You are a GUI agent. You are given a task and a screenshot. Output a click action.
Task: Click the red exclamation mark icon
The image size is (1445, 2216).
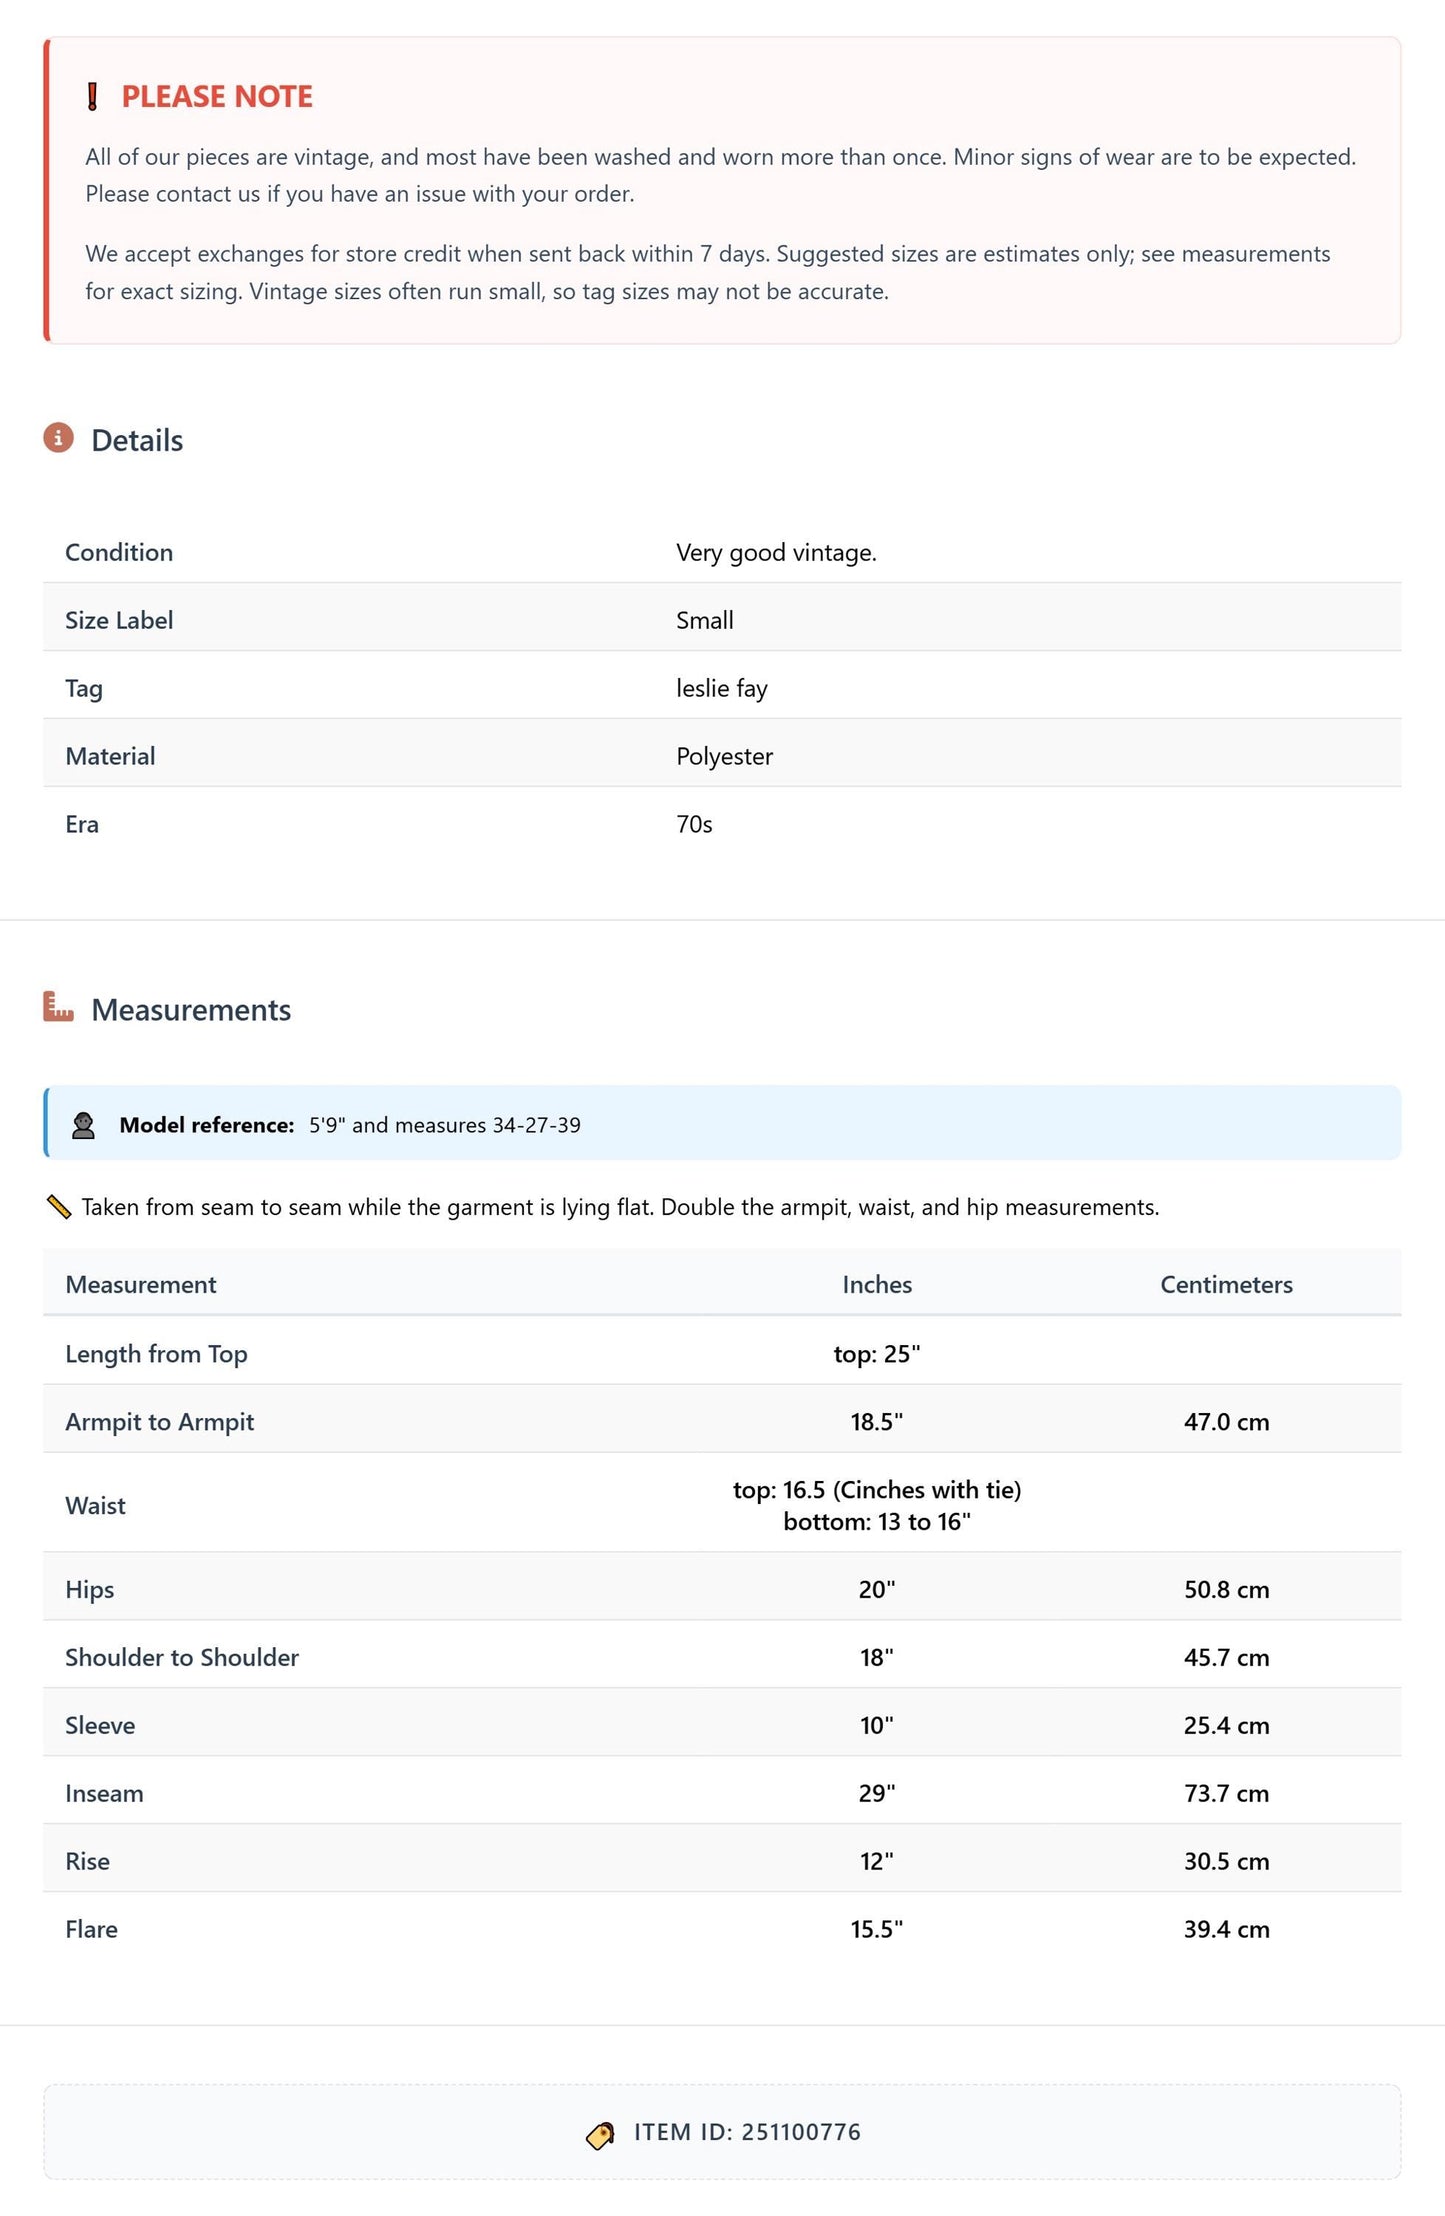[x=92, y=96]
